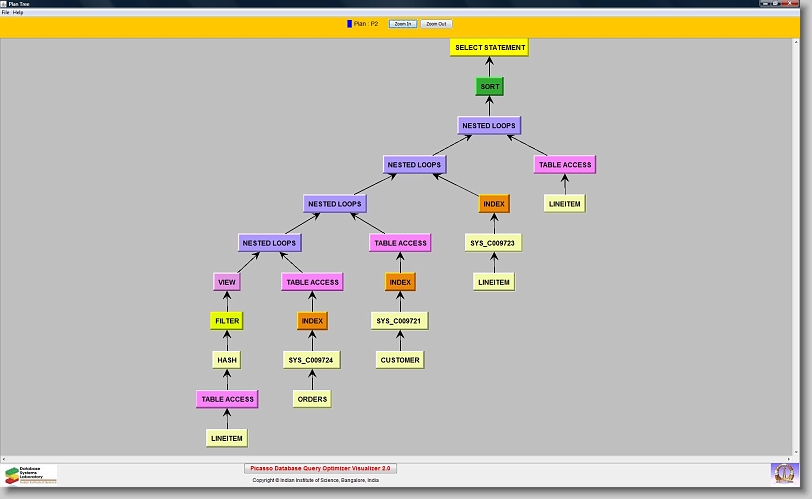The height and width of the screenshot is (499, 812).
Task: Select the yellow FILTER node
Action: click(227, 321)
